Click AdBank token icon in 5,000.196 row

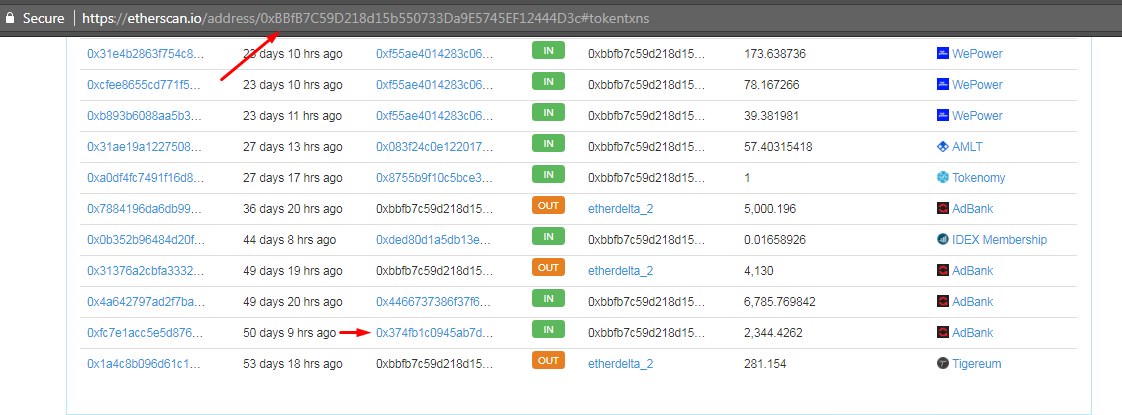[942, 208]
